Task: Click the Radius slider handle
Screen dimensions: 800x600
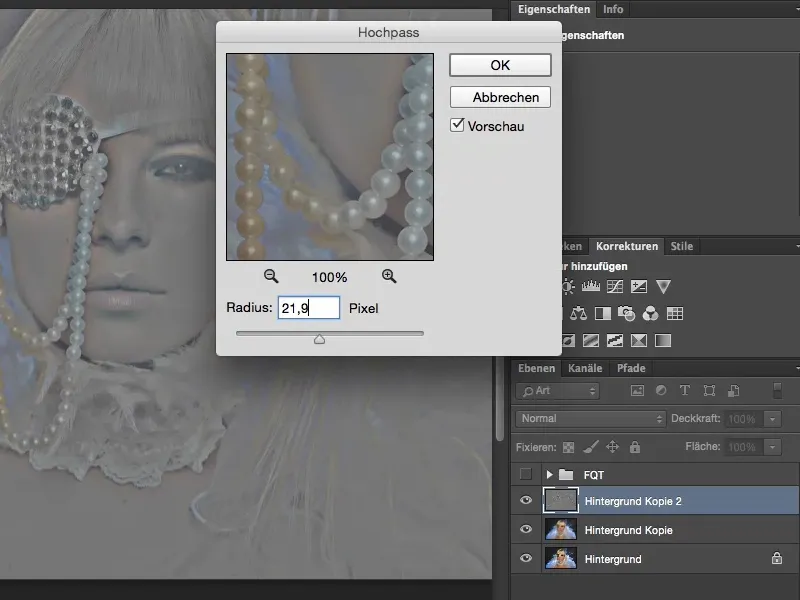Action: click(x=319, y=339)
